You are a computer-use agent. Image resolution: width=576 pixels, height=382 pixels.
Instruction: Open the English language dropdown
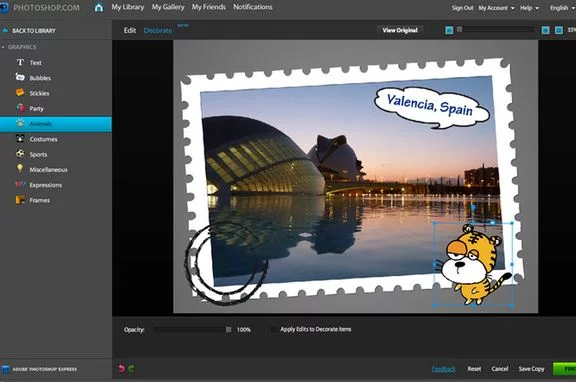562,8
